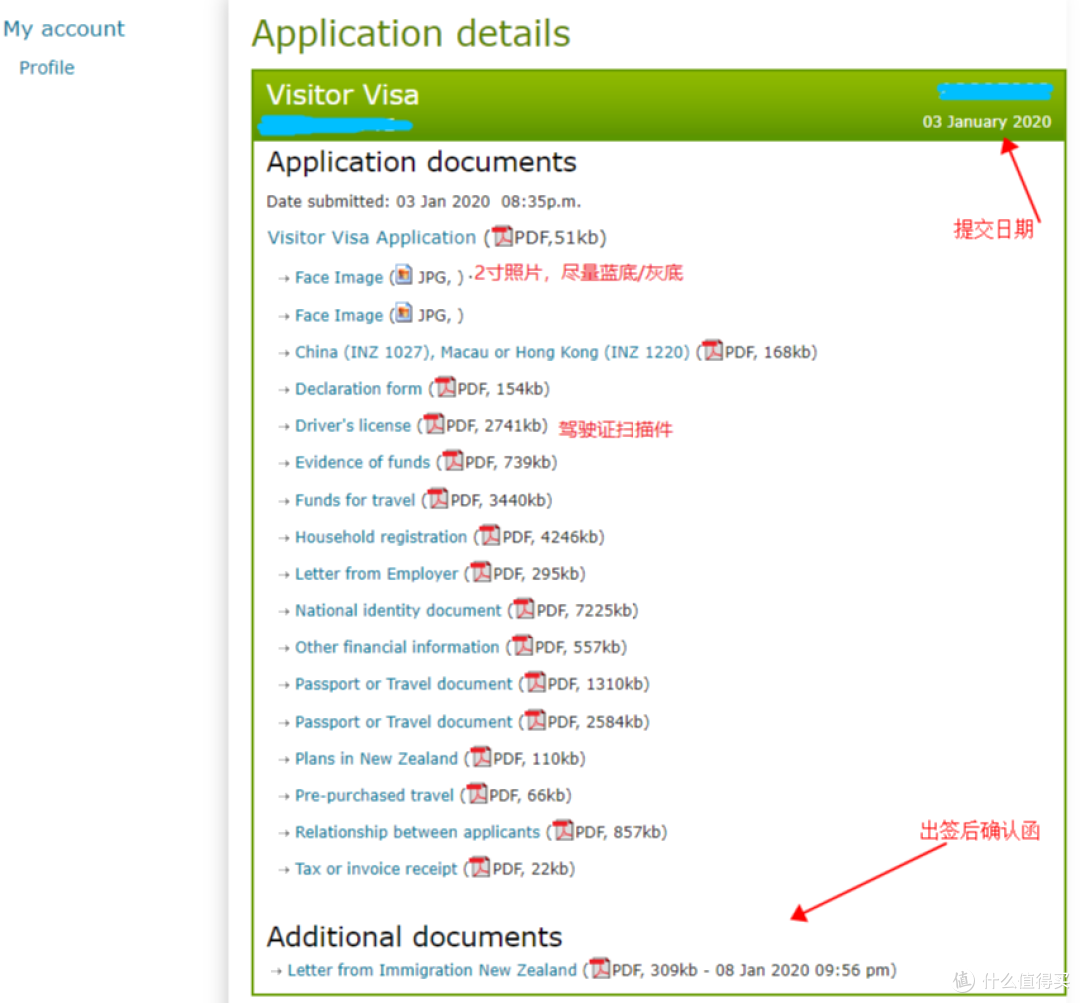This screenshot has height=1003, width=1080.
Task: Click the PDF icon beside National identity document
Action: click(x=524, y=608)
